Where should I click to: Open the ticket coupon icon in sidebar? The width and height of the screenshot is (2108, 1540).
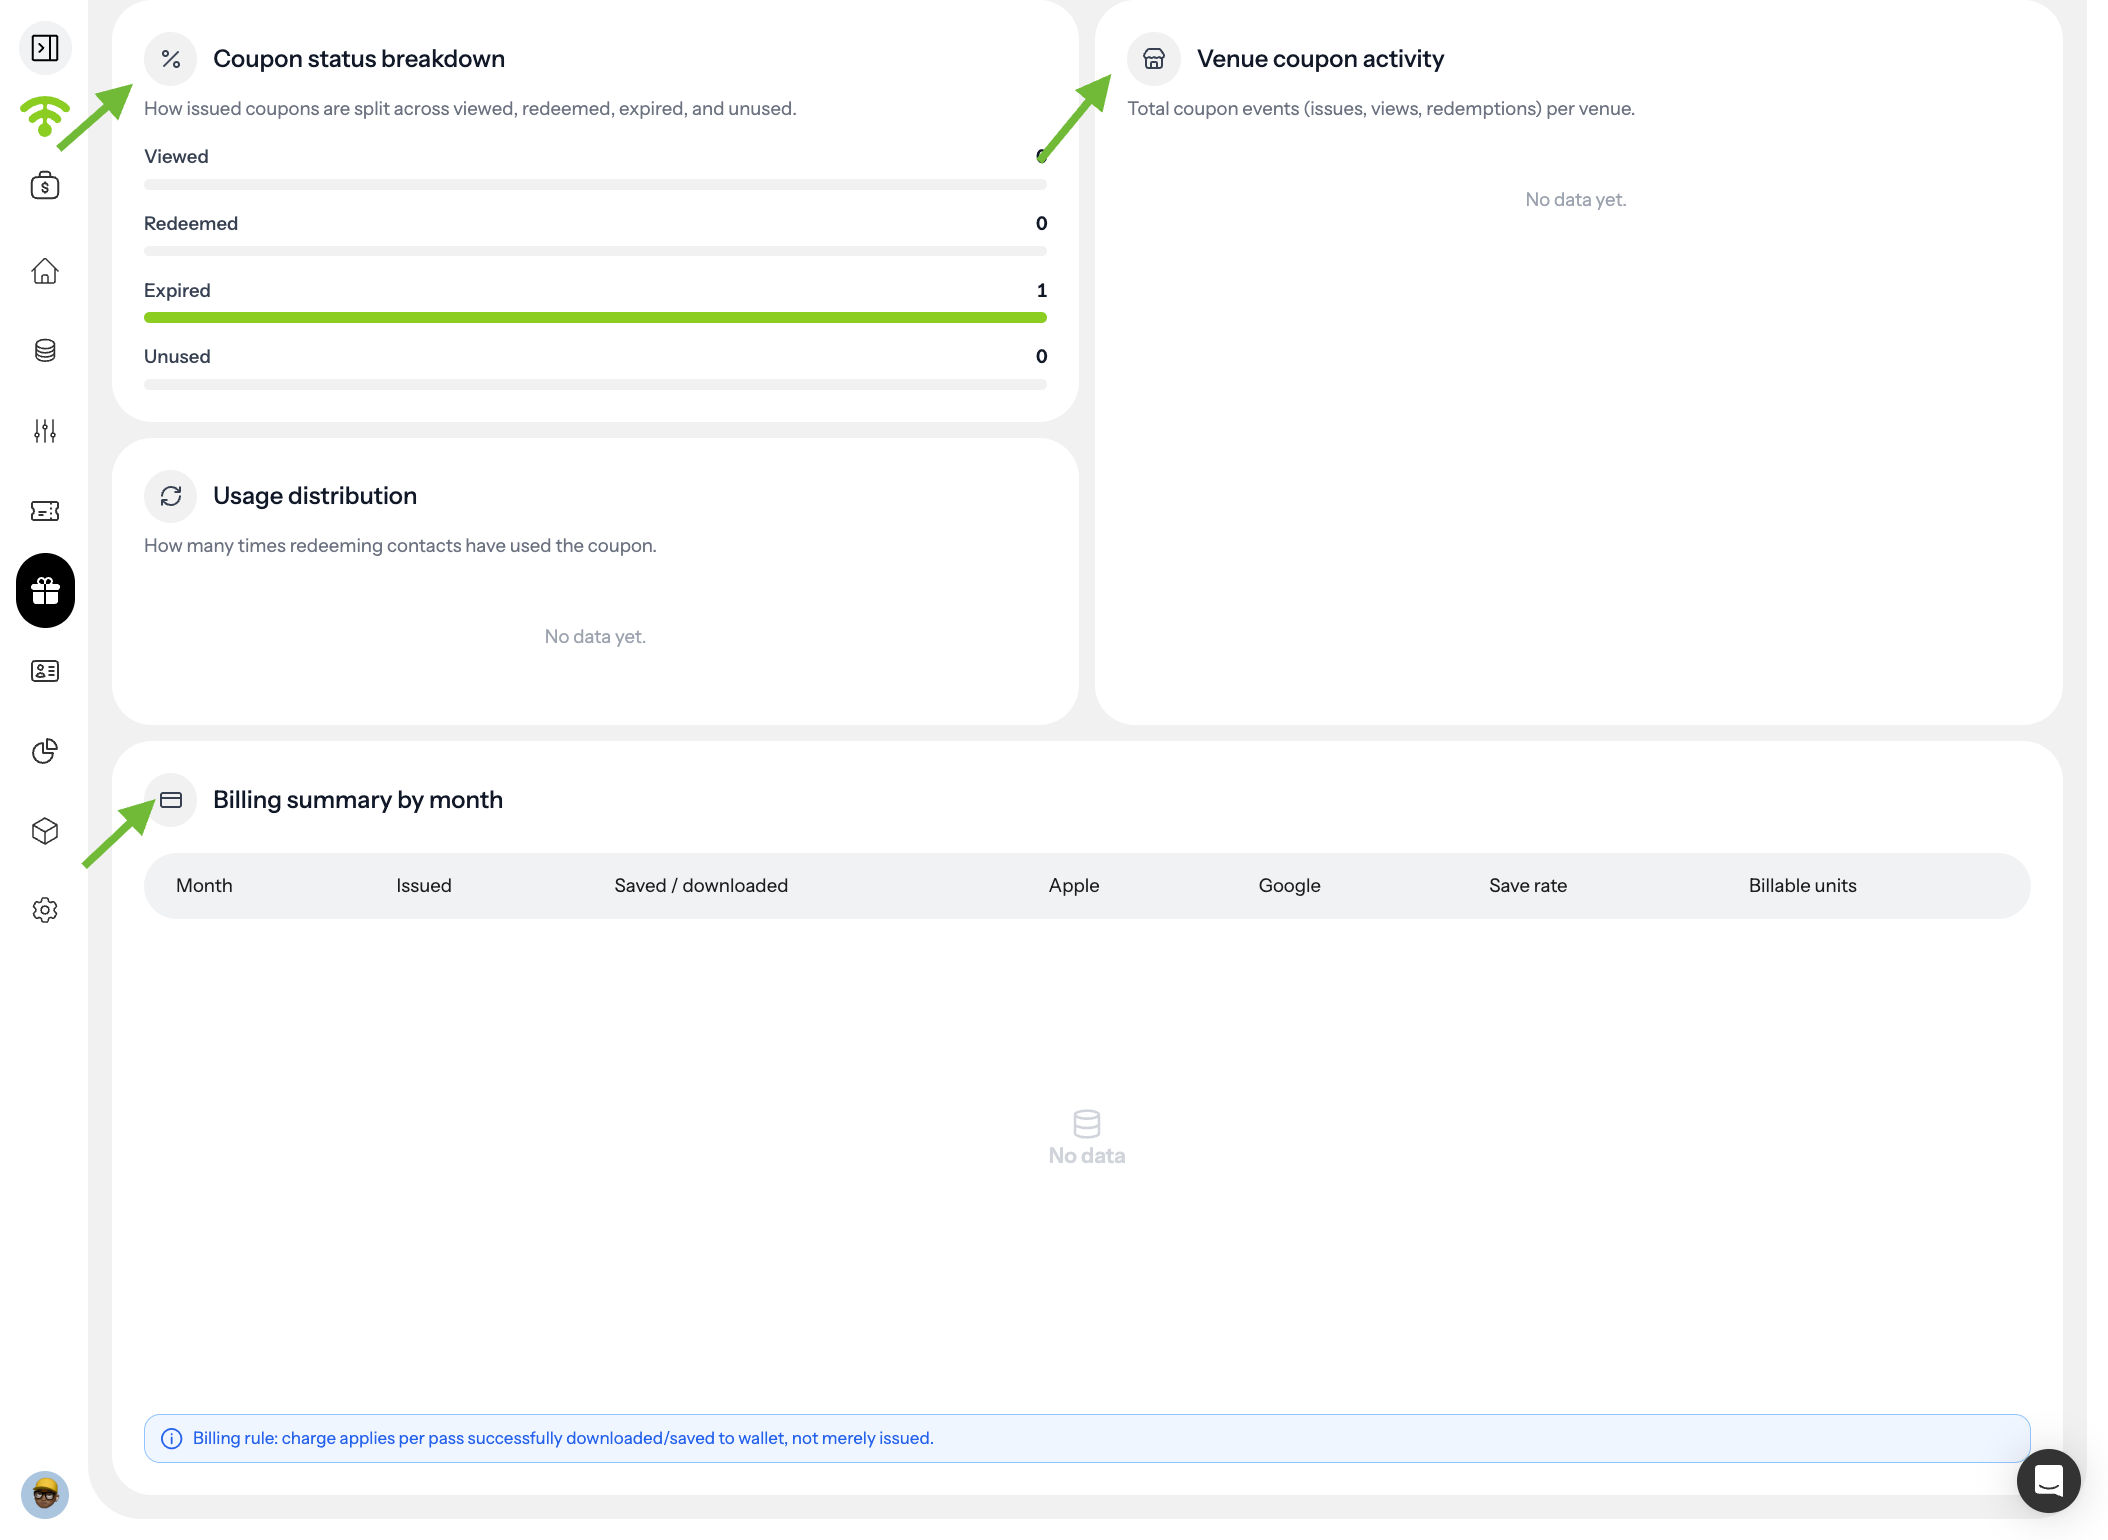(x=45, y=511)
